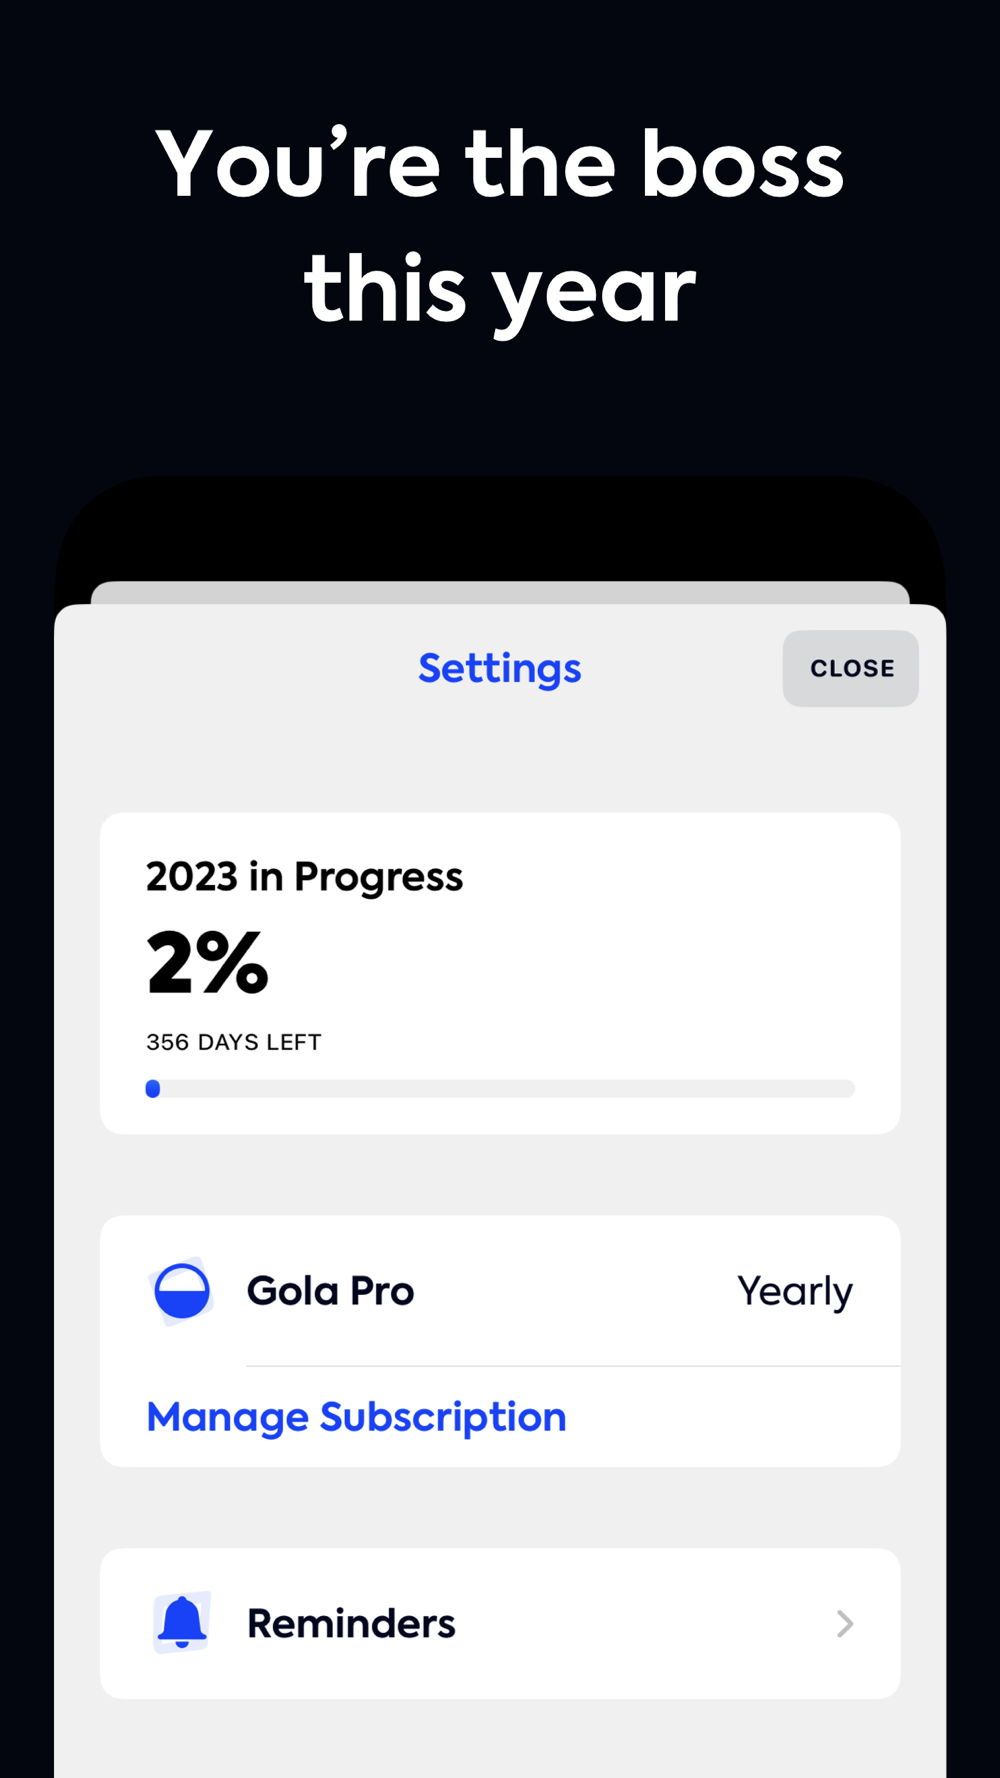Click the 2023 year progress bar track
The width and height of the screenshot is (1000, 1778).
[x=500, y=1088]
